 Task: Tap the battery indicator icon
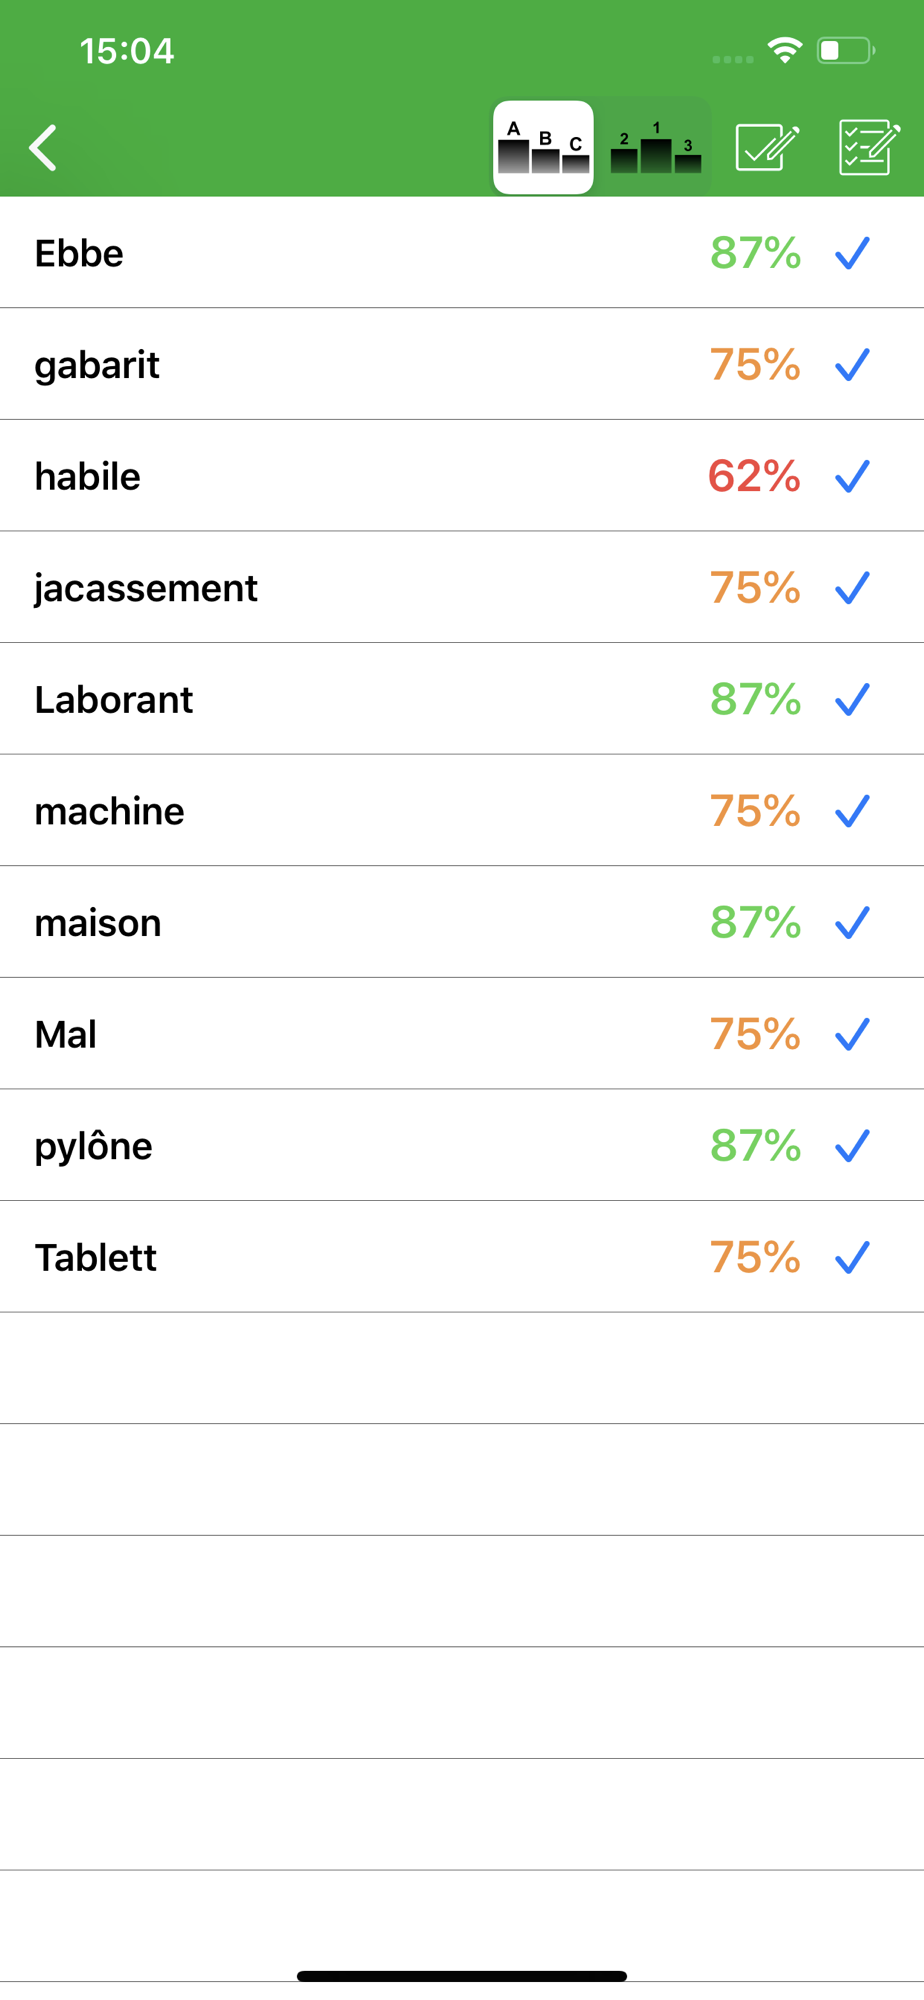click(x=845, y=50)
